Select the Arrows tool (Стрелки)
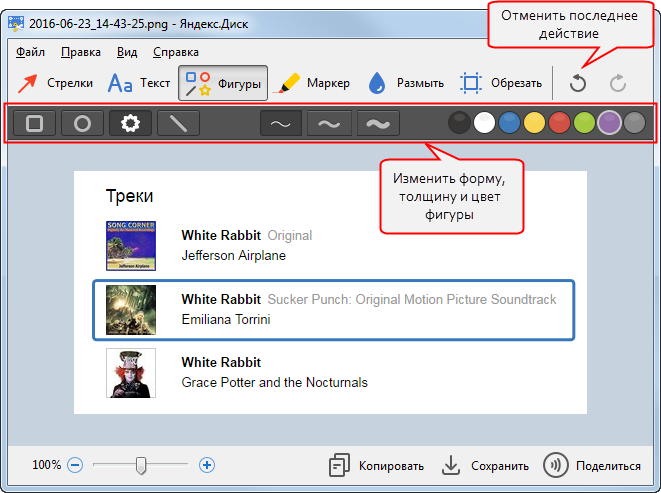The height and width of the screenshot is (493, 661). click(57, 83)
